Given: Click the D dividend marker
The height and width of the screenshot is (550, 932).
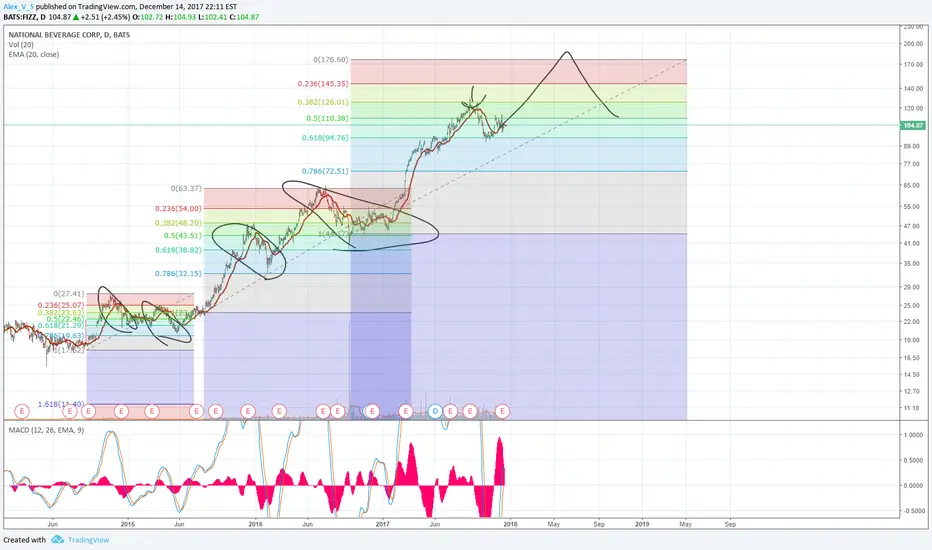Looking at the screenshot, I should [x=435, y=411].
